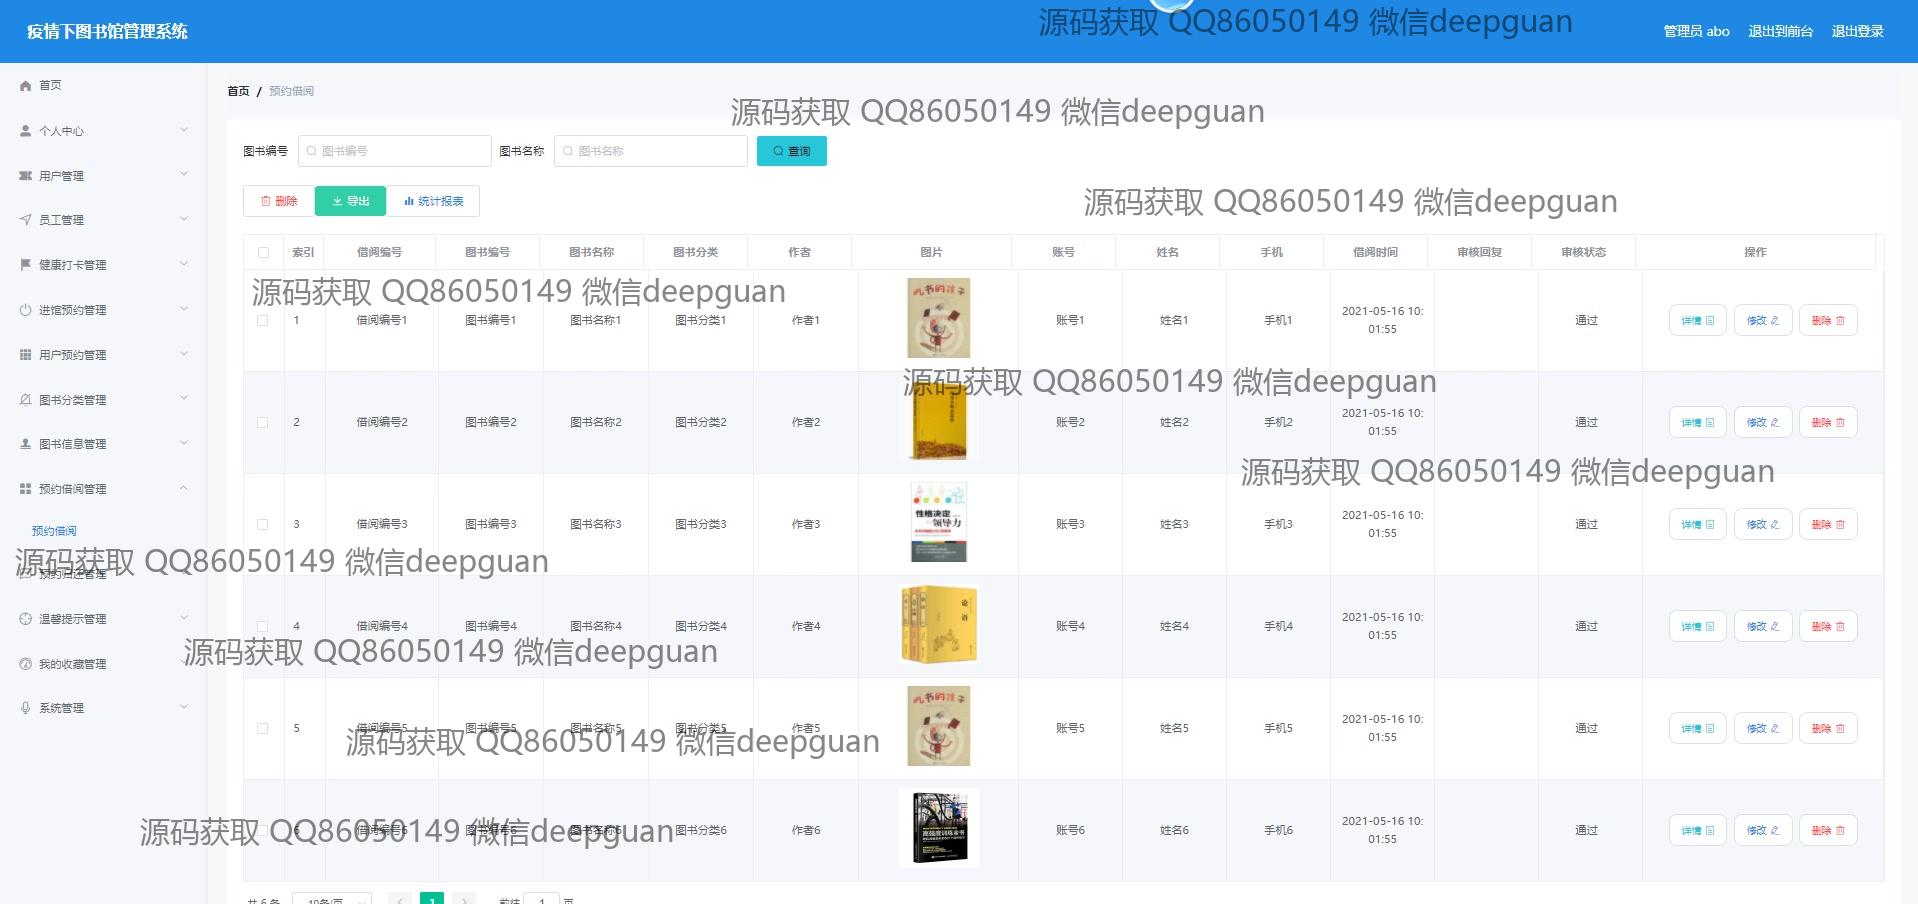
Task: Open the 预约借阅 submenu item
Action: coord(54,531)
